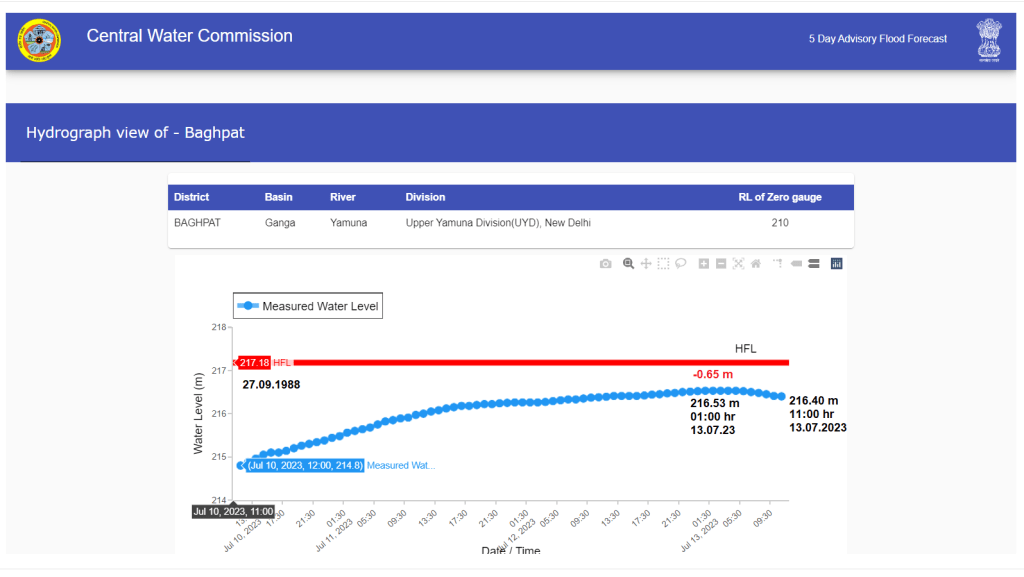The width and height of the screenshot is (1024, 577).
Task: Toggle Measured Water Level legend entry
Action: [308, 306]
